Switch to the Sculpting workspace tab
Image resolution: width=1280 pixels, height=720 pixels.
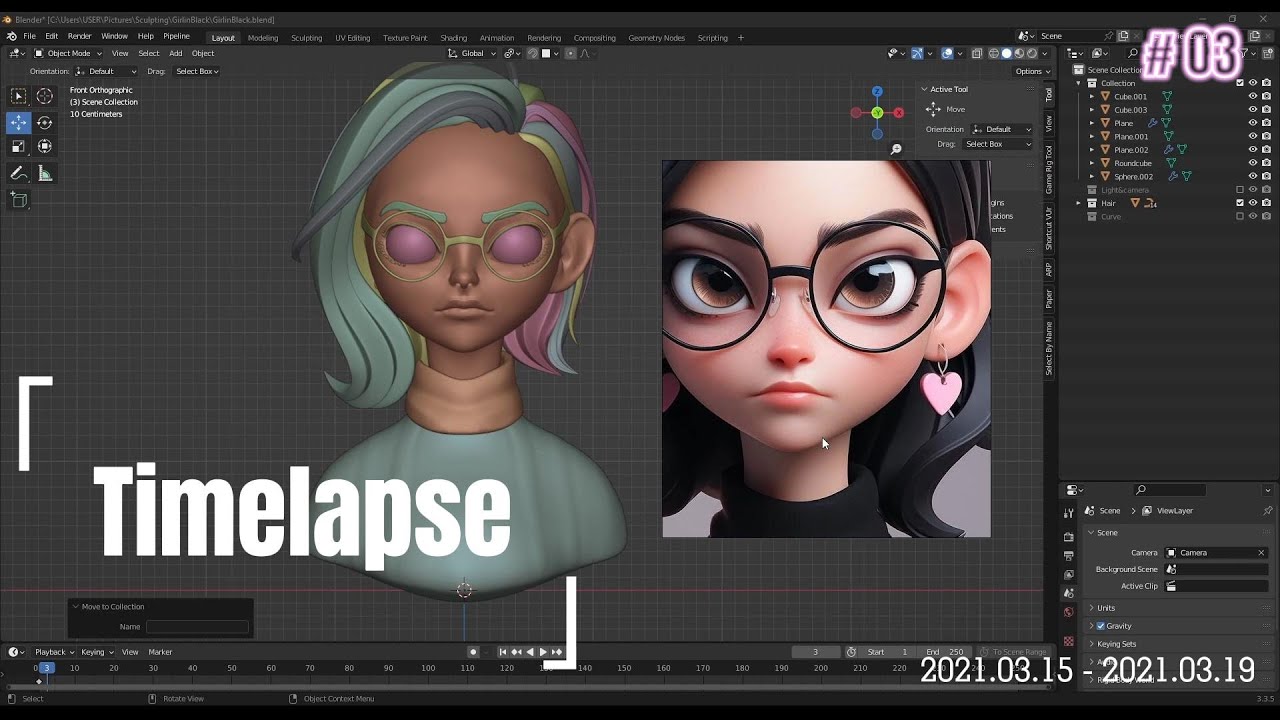pos(306,38)
